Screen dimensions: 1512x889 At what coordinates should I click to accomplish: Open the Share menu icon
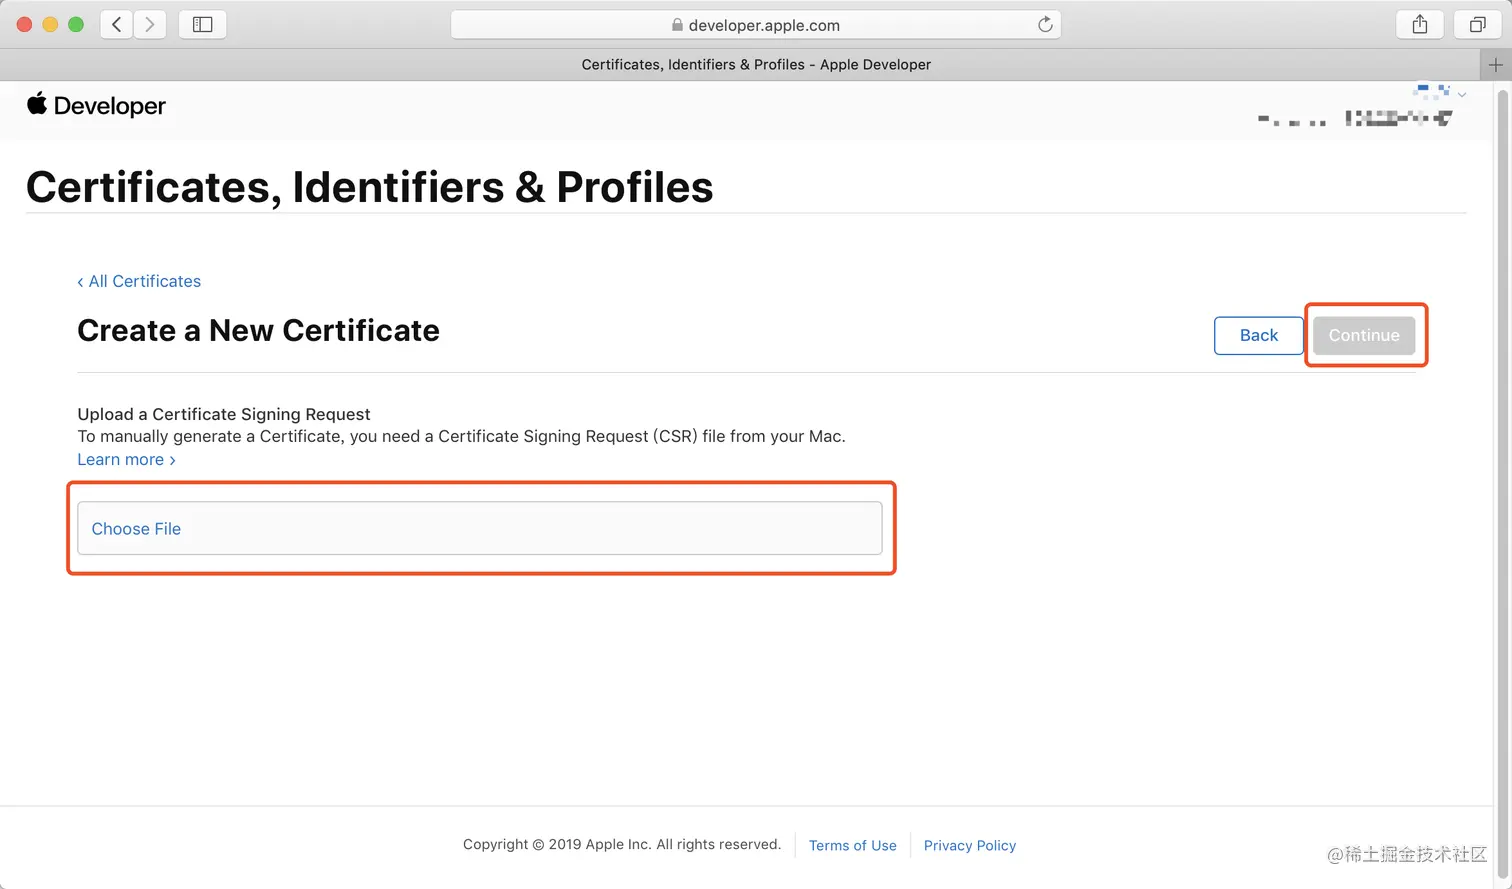1420,24
